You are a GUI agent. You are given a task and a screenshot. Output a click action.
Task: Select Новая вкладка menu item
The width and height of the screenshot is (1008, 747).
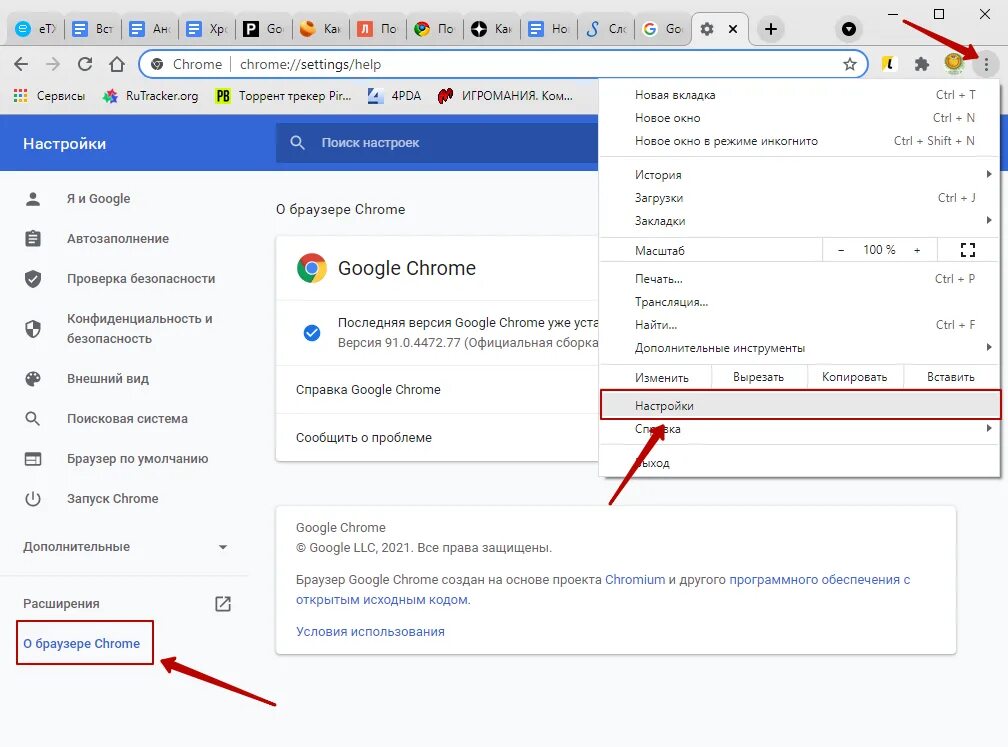[799, 94]
